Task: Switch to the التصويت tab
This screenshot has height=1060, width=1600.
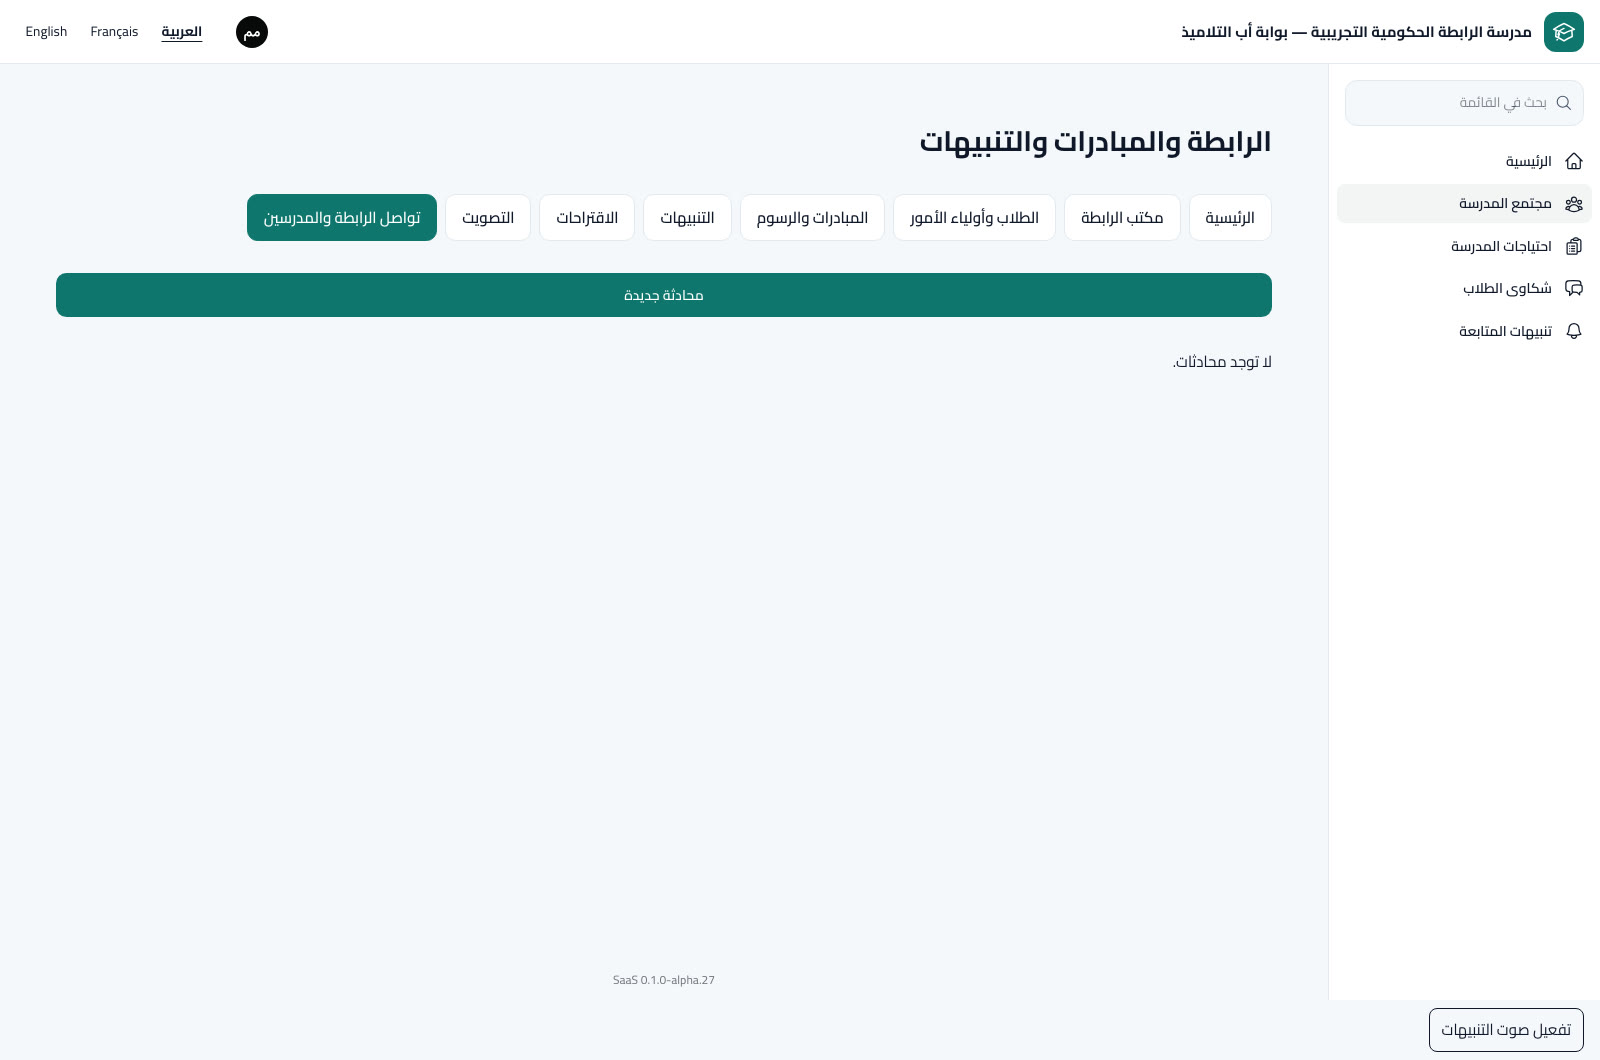Action: (x=488, y=218)
